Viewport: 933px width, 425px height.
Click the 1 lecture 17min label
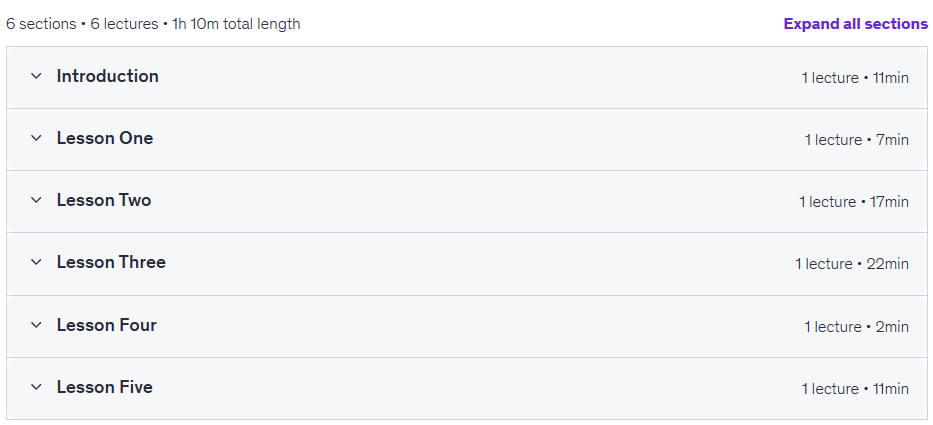[x=854, y=202]
